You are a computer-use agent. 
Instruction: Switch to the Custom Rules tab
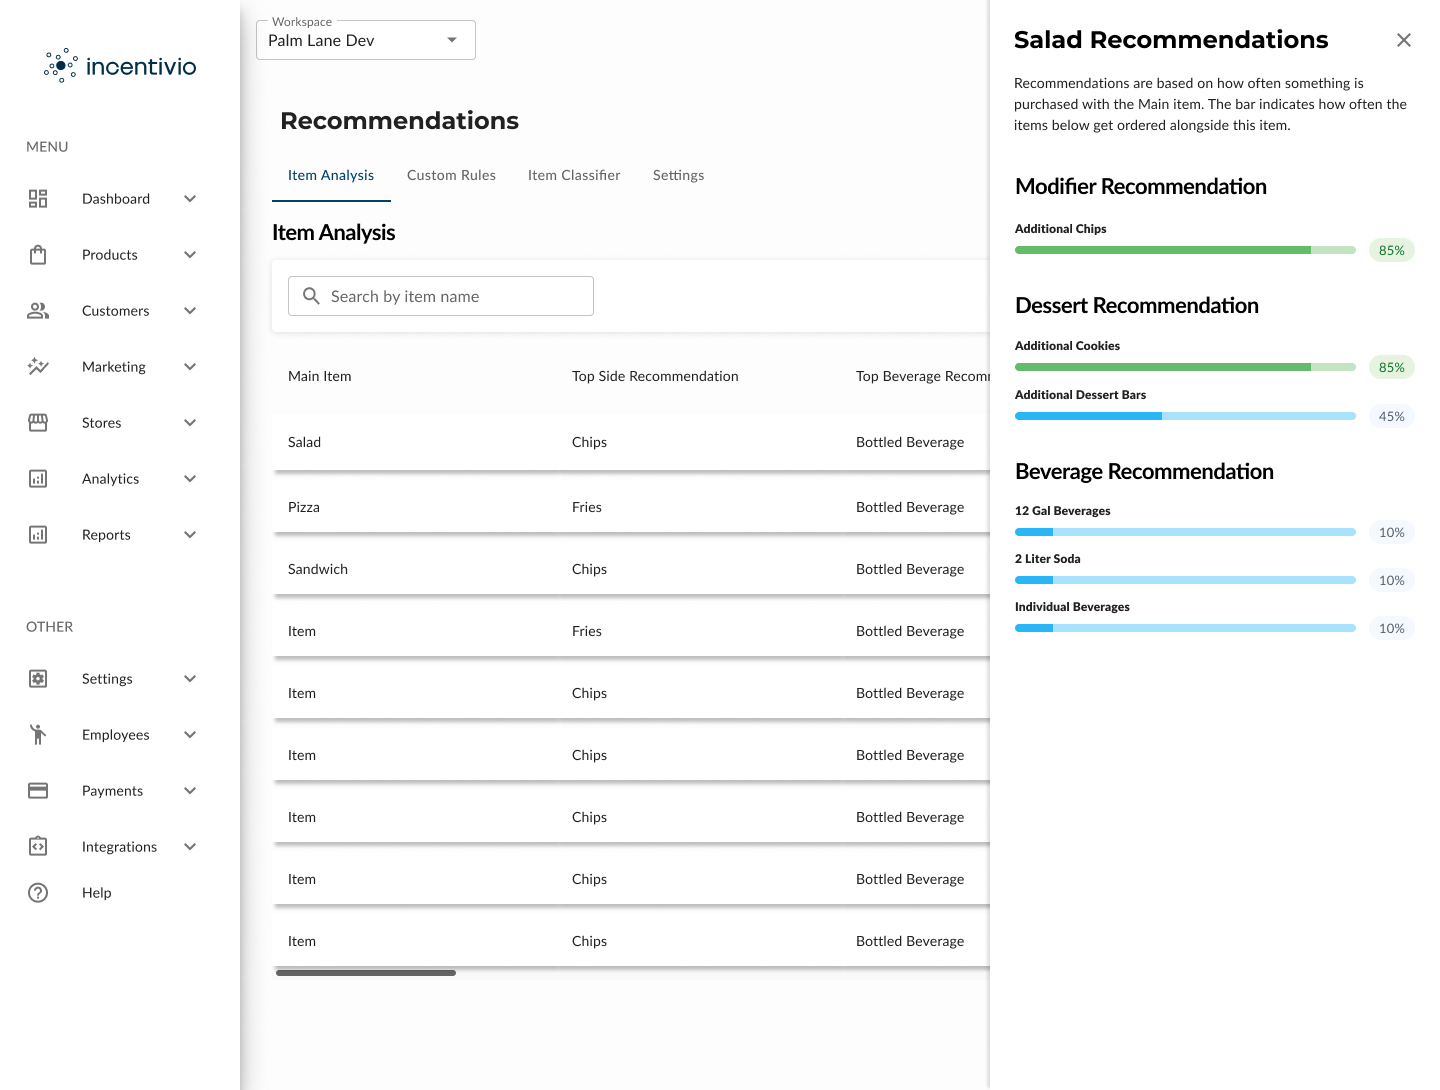pyautogui.click(x=451, y=175)
